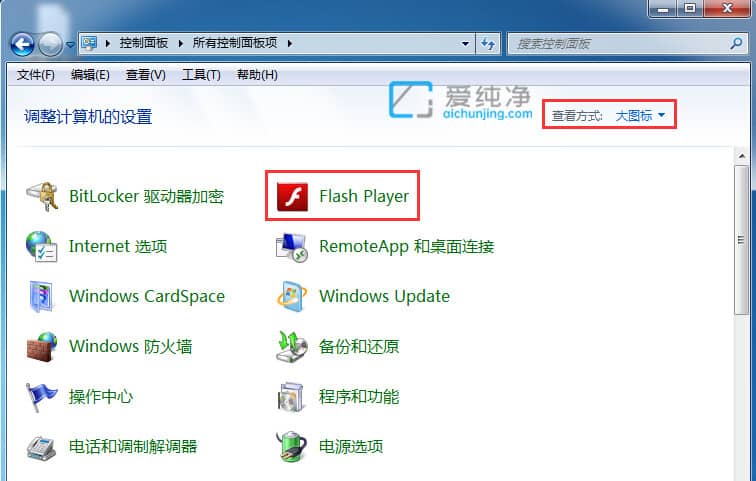Click the scrollbar up arrow
This screenshot has width=756, height=481.
tap(742, 156)
